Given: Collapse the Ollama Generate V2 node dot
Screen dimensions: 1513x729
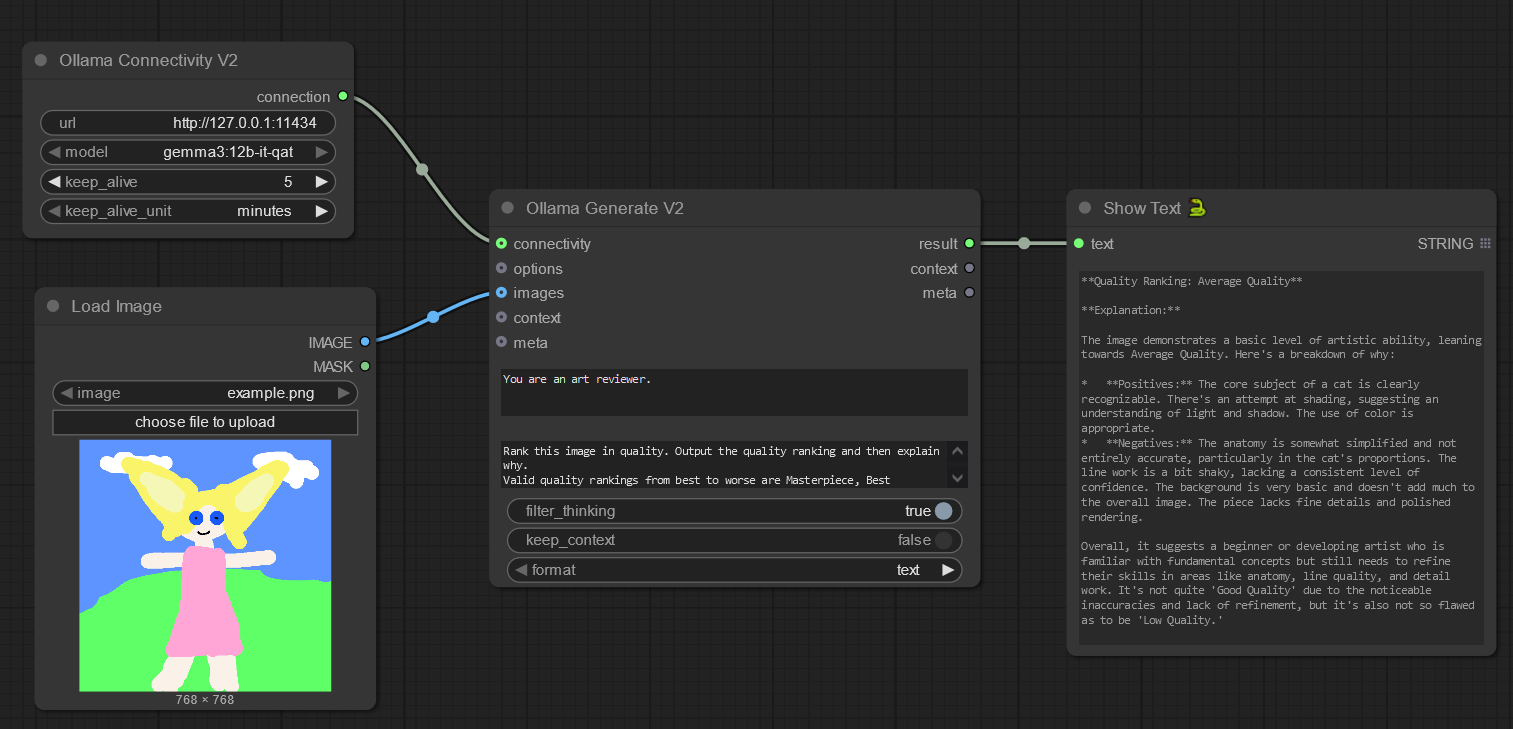Looking at the screenshot, I should [x=507, y=208].
